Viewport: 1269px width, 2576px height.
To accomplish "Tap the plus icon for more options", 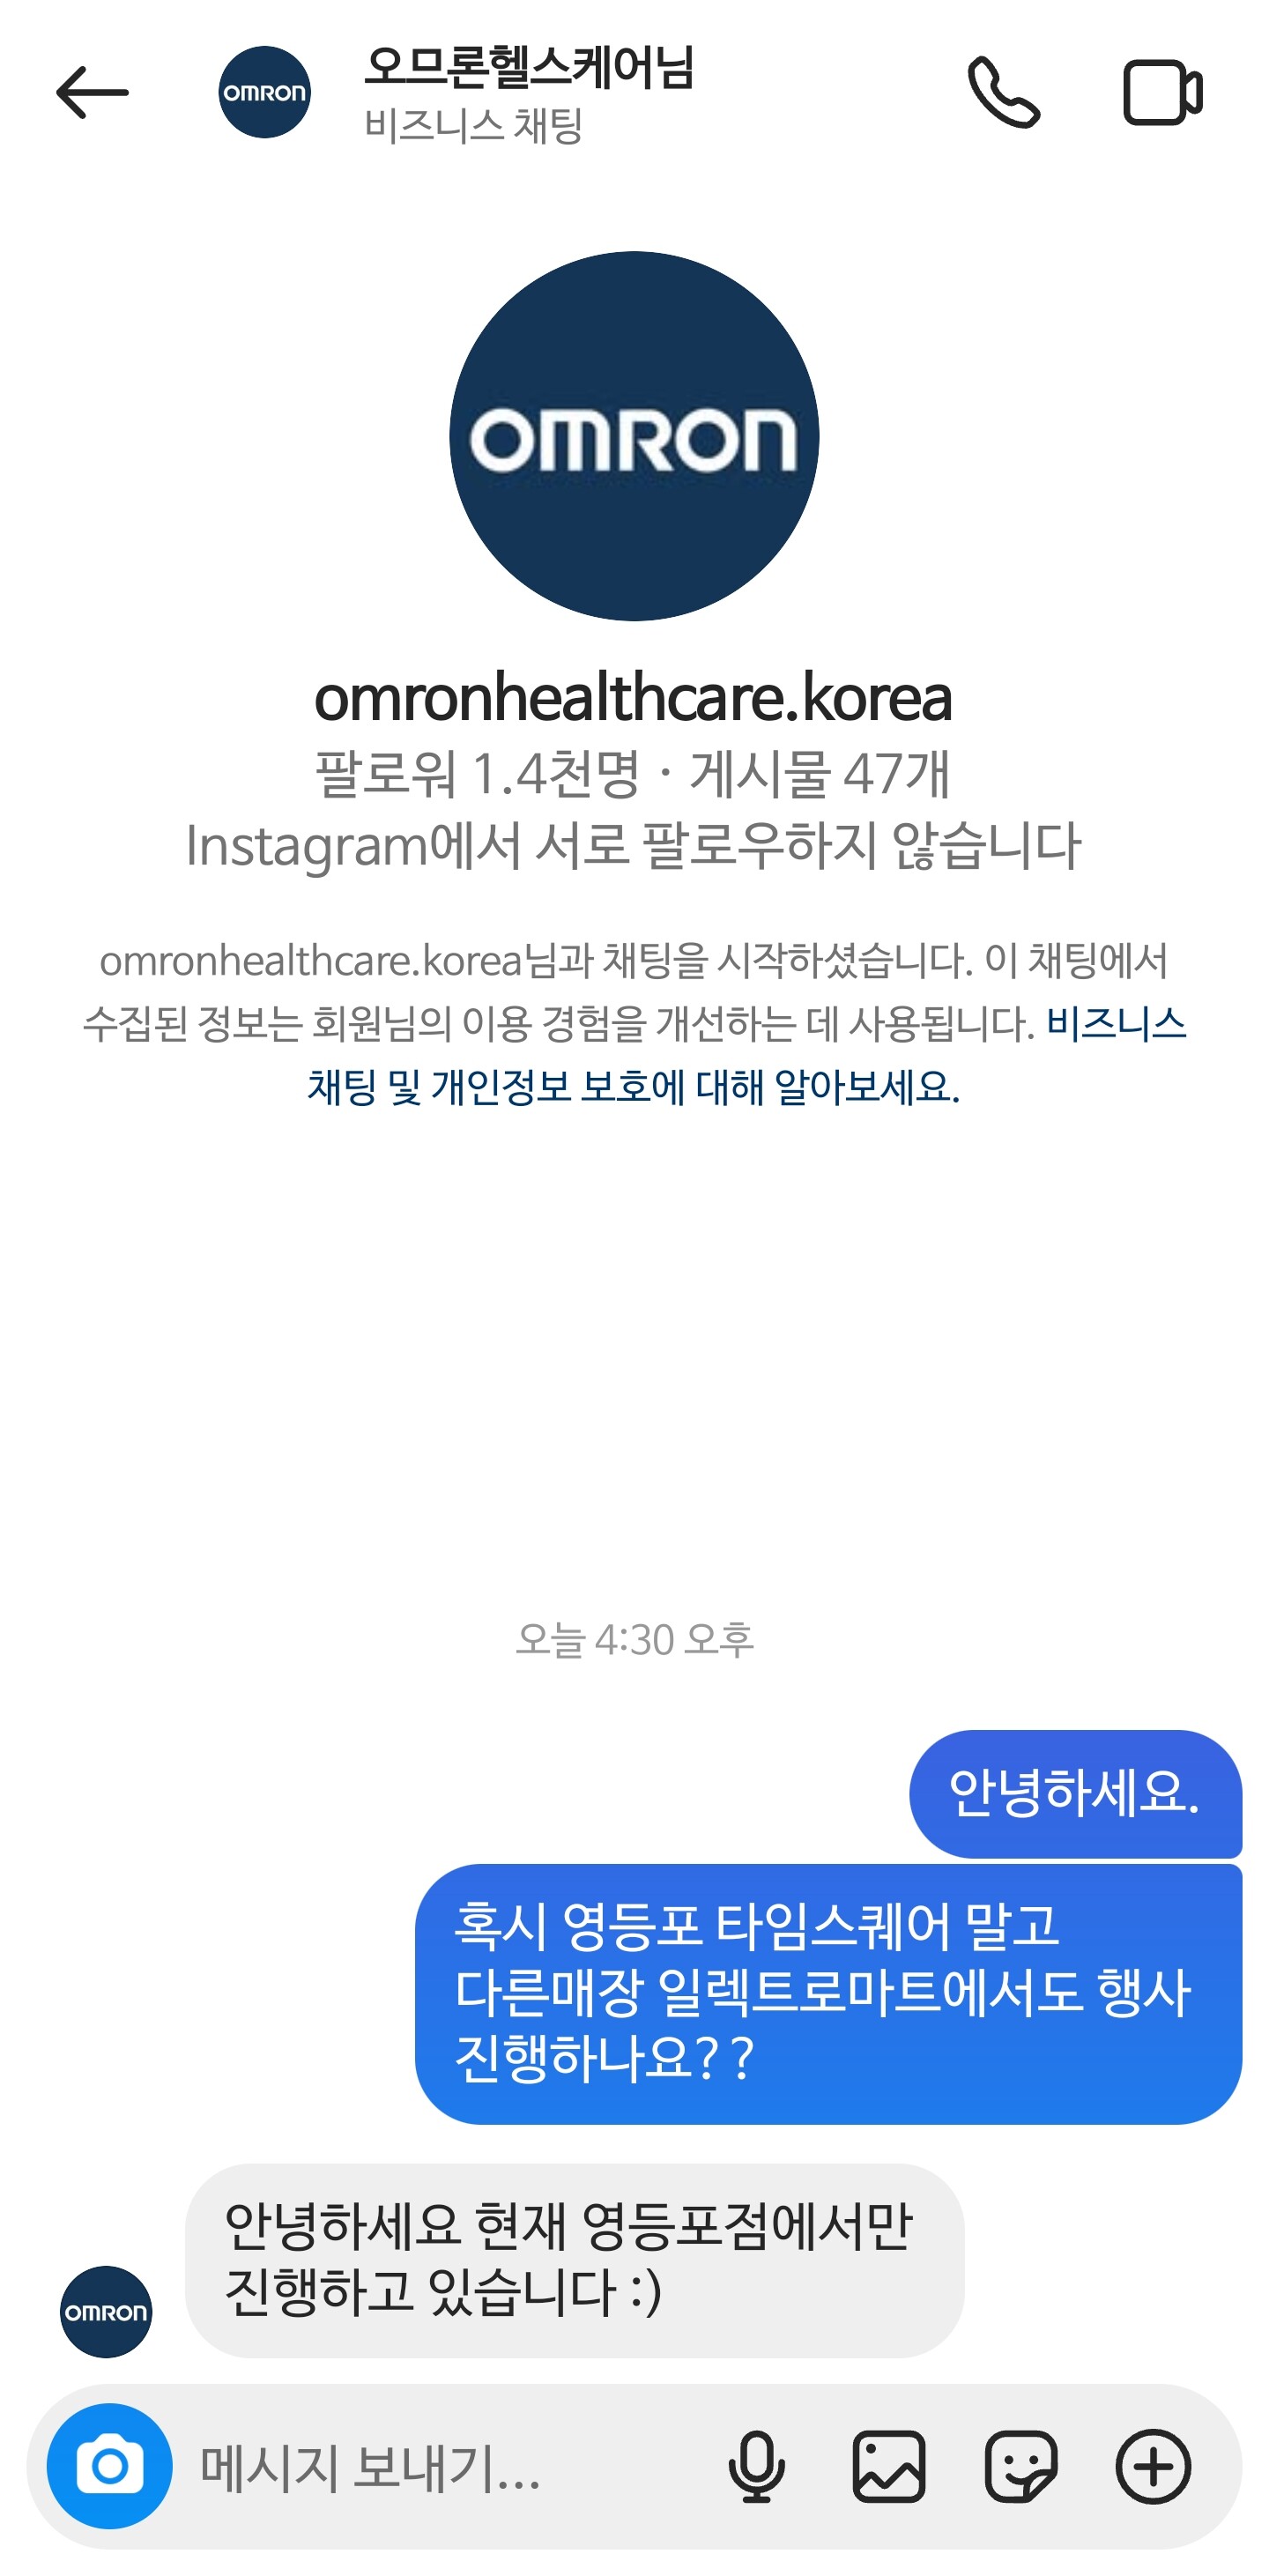I will coord(1153,2466).
